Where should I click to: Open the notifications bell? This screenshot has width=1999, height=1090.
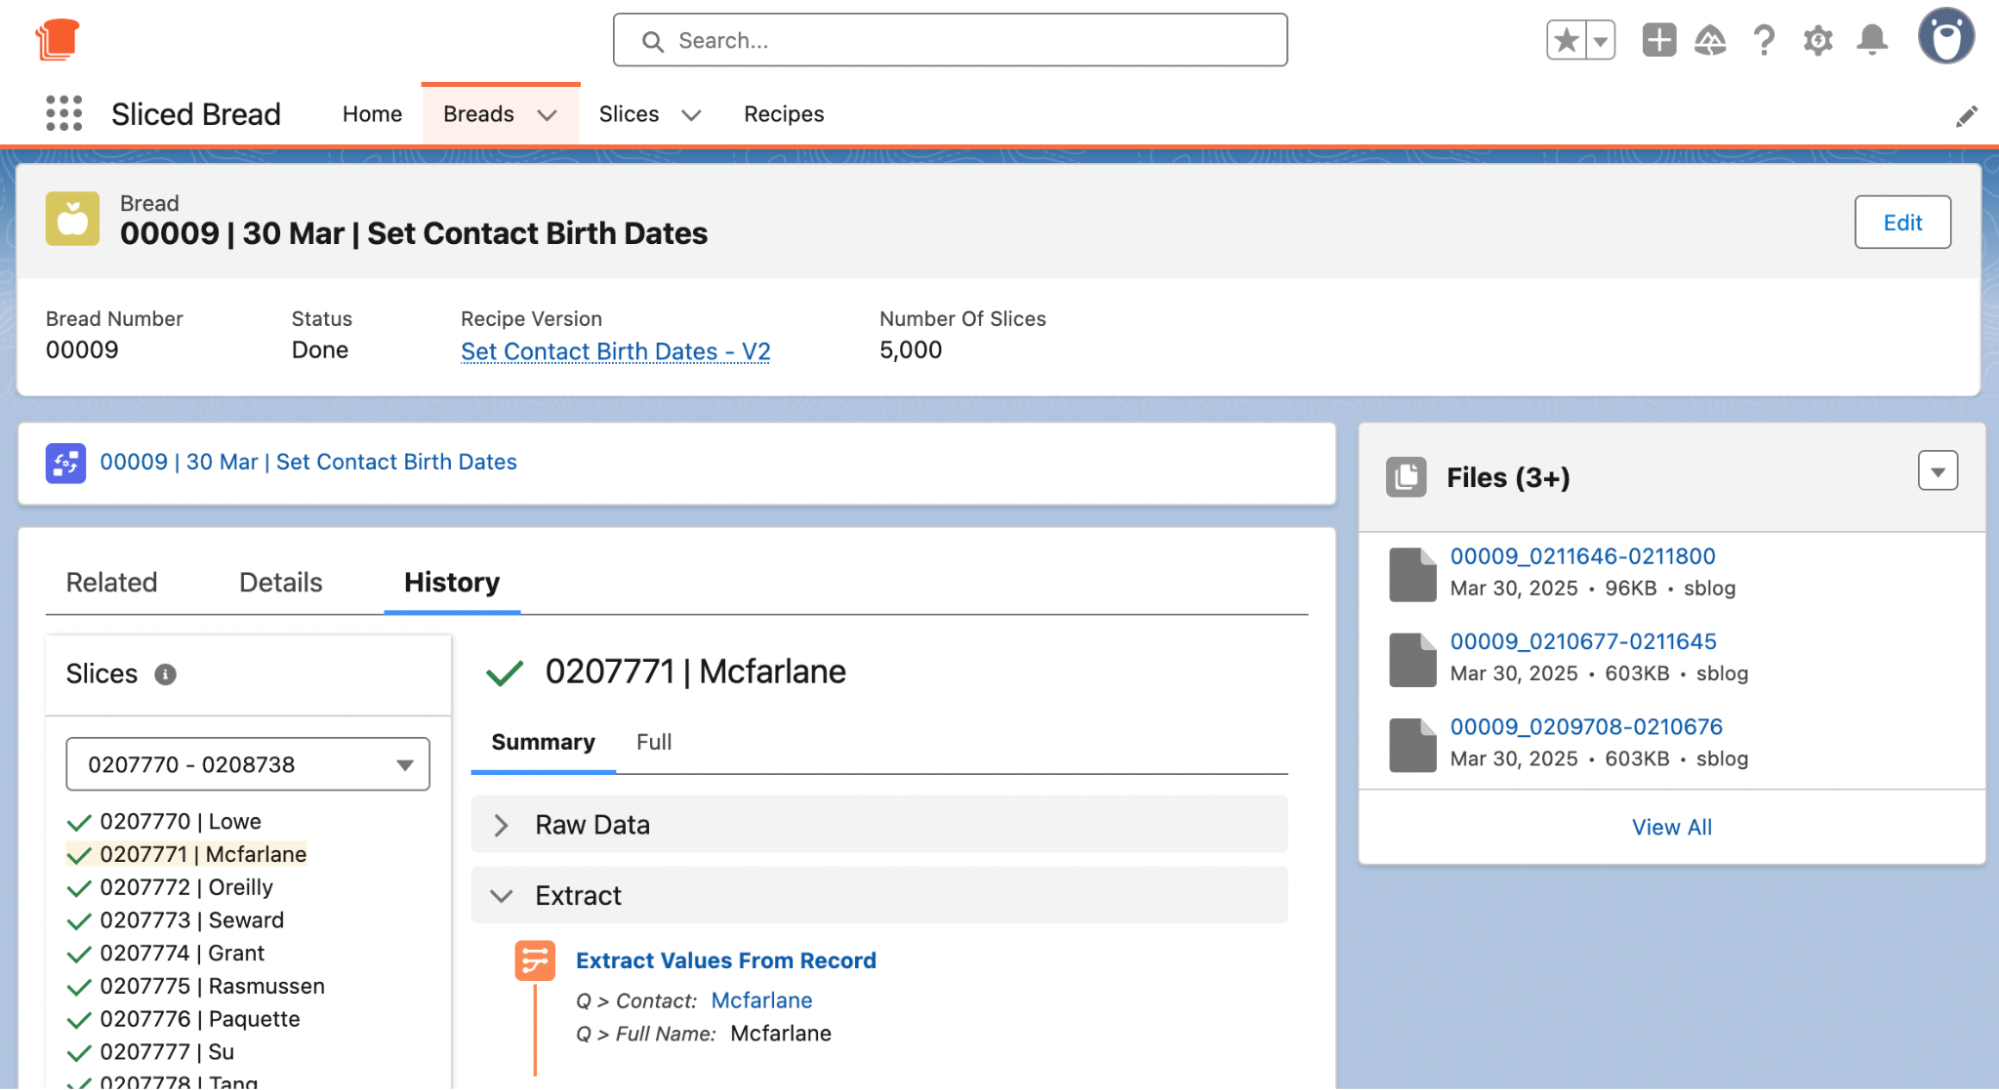1871,41
